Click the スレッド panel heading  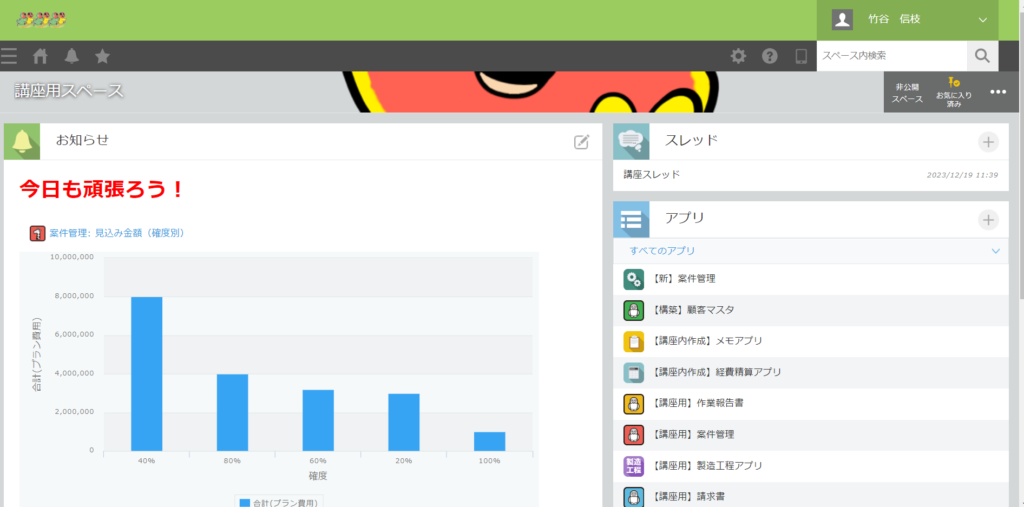(691, 140)
